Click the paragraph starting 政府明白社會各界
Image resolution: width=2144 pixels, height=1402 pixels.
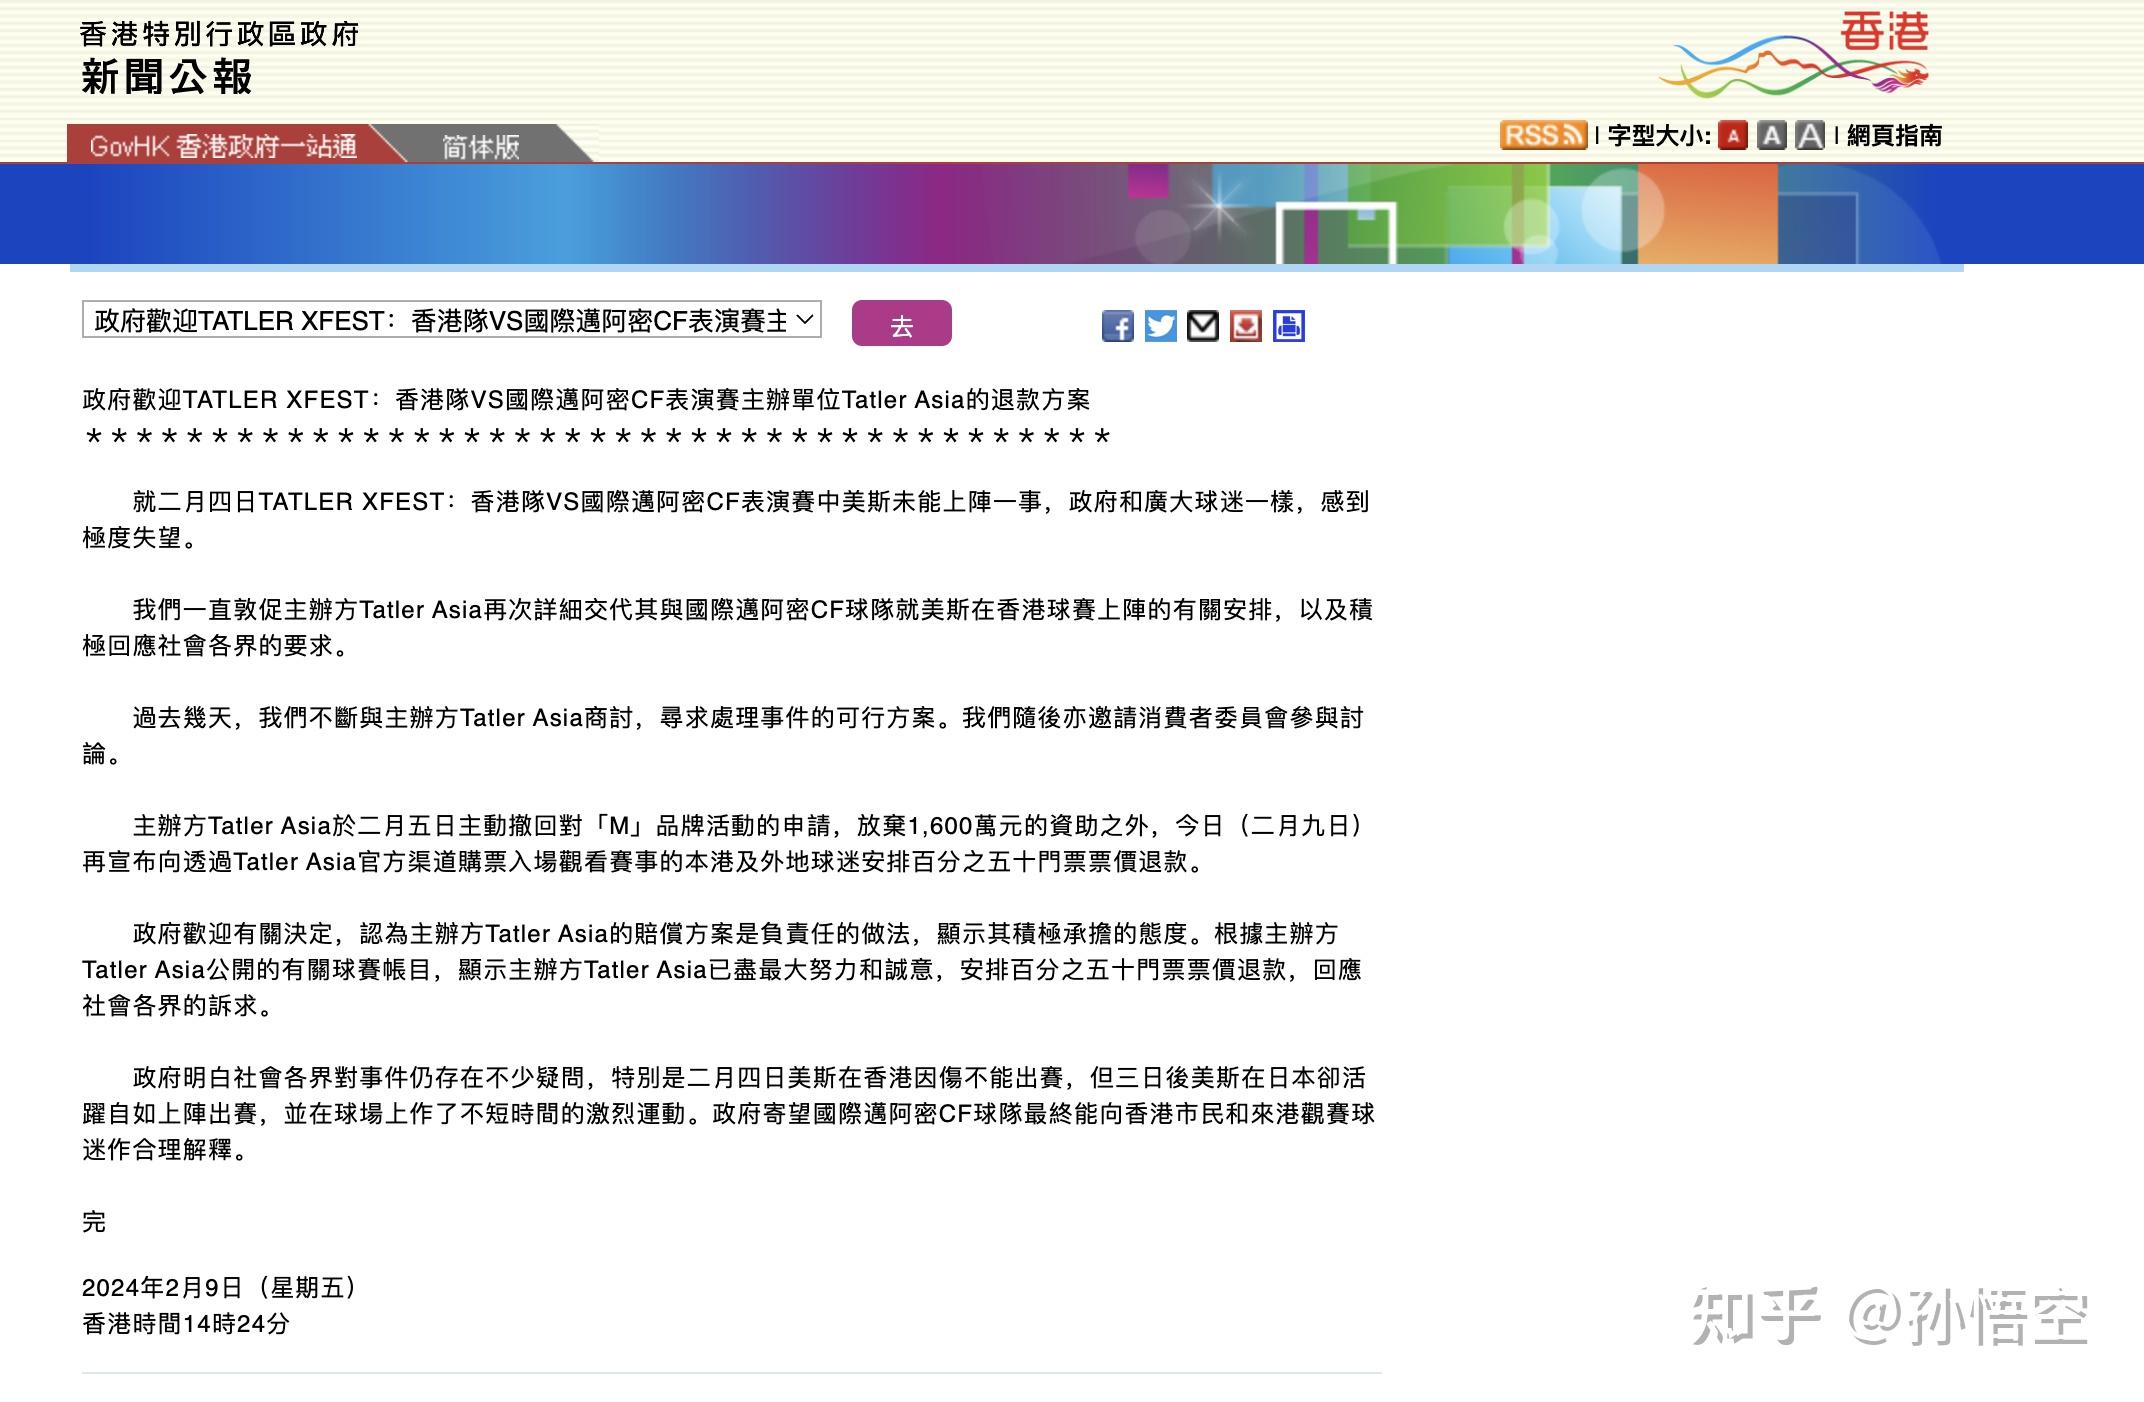[x=729, y=1114]
